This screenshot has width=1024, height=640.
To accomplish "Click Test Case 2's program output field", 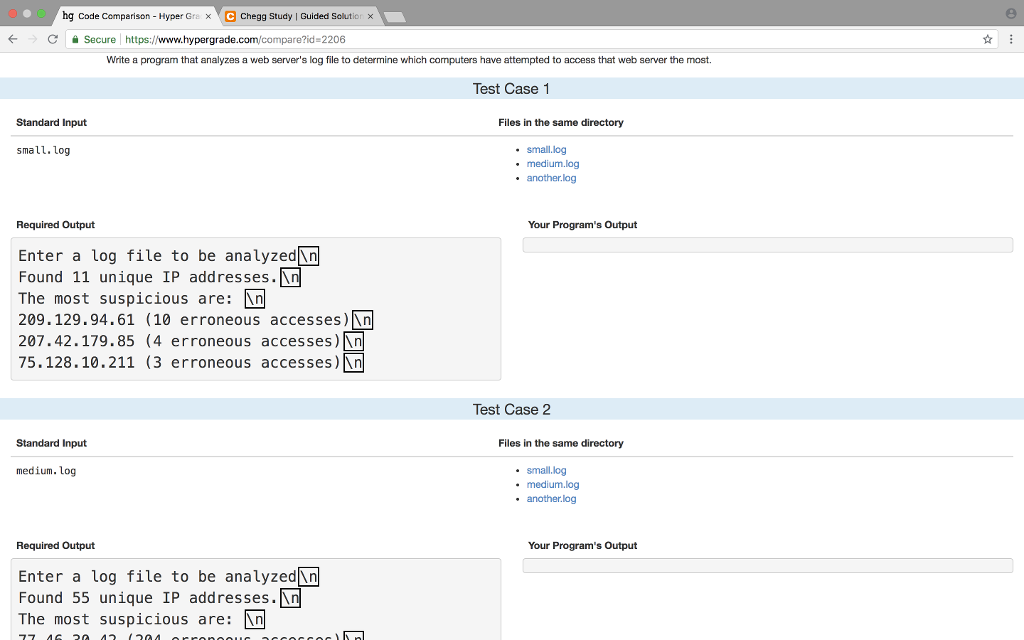I will (766, 565).
